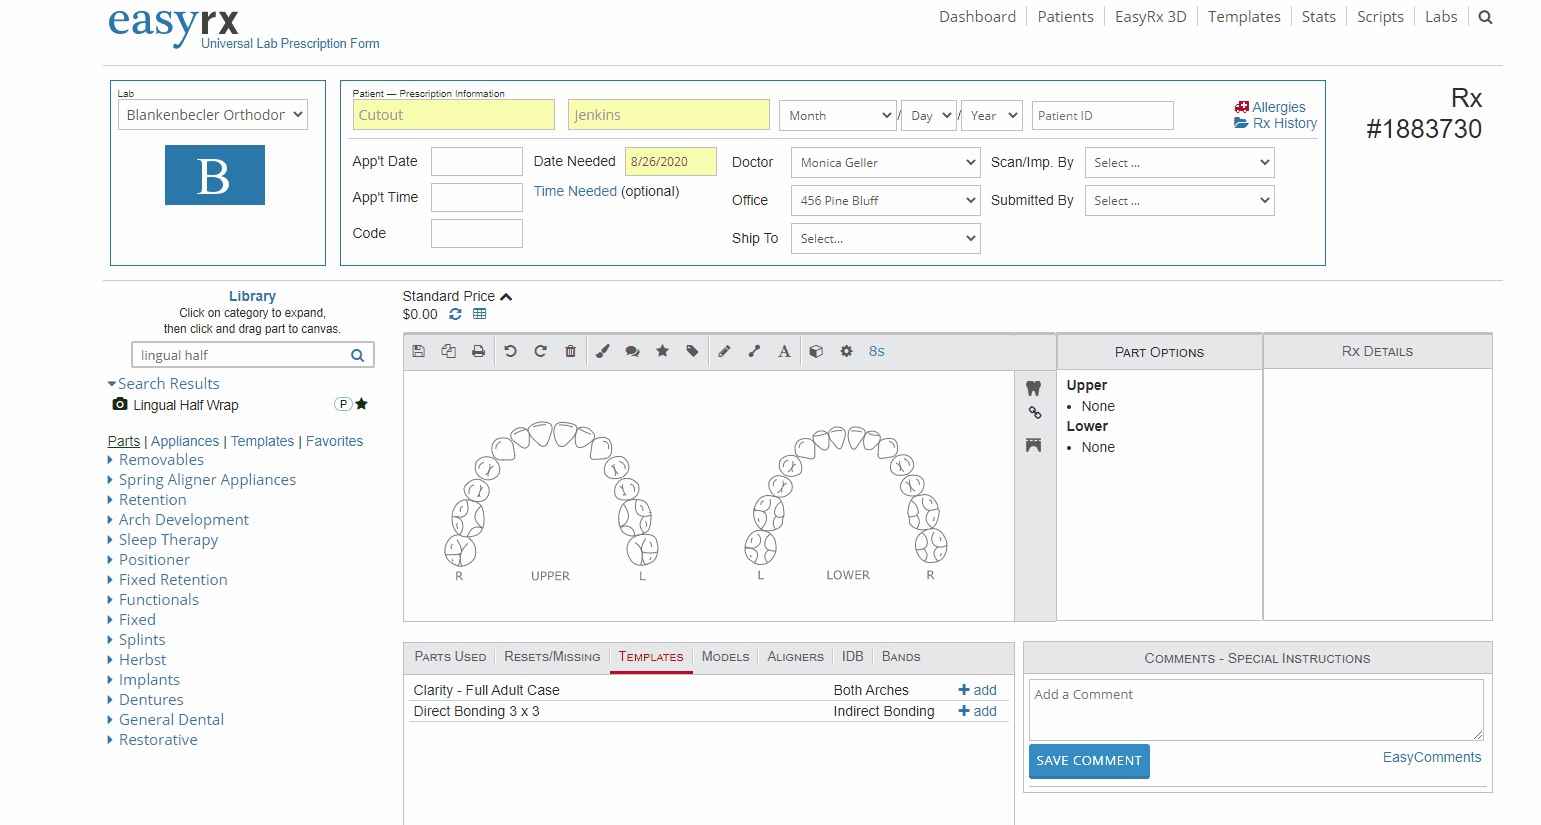Expand the Herbst category

(142, 660)
